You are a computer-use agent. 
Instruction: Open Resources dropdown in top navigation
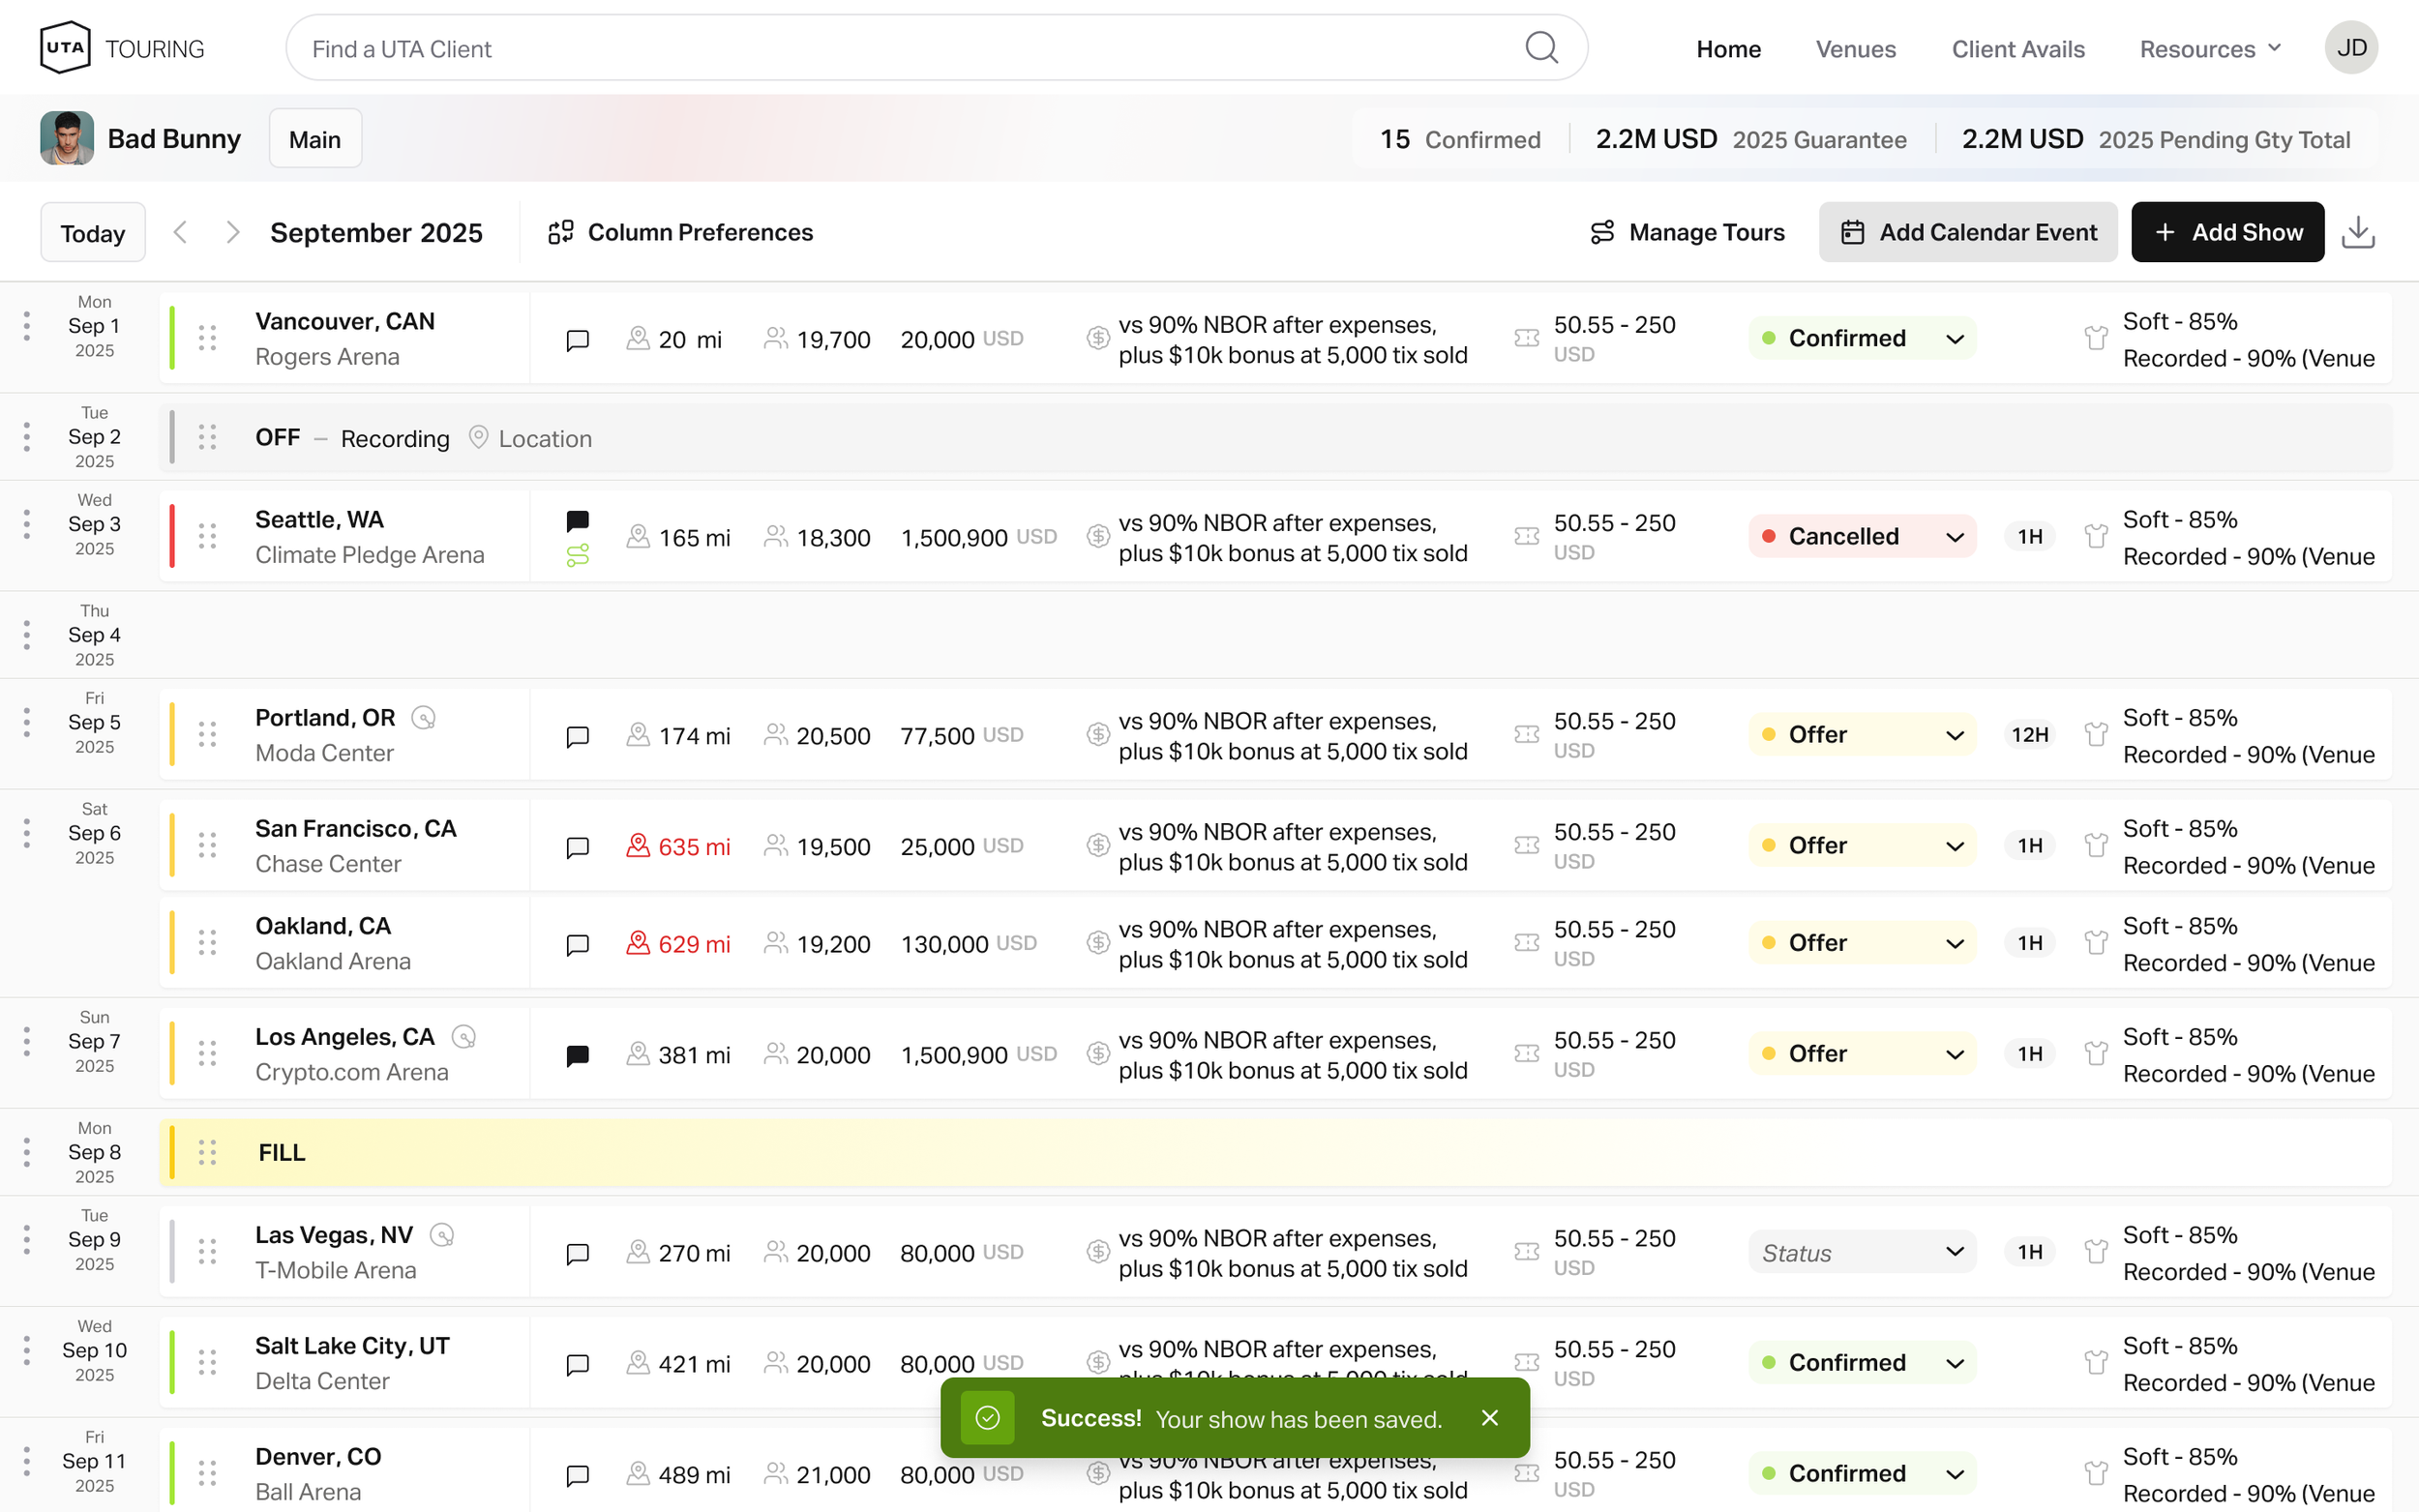tap(2210, 49)
